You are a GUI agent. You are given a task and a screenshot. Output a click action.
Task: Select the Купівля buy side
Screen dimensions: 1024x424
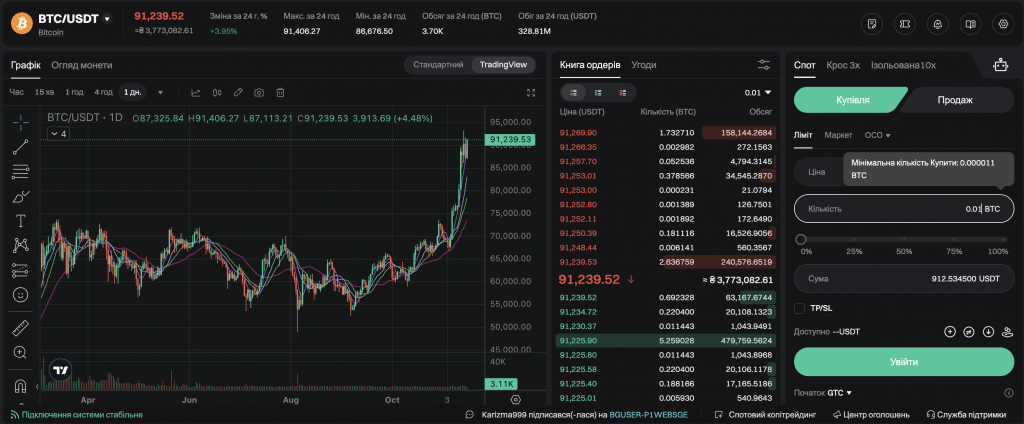[849, 100]
